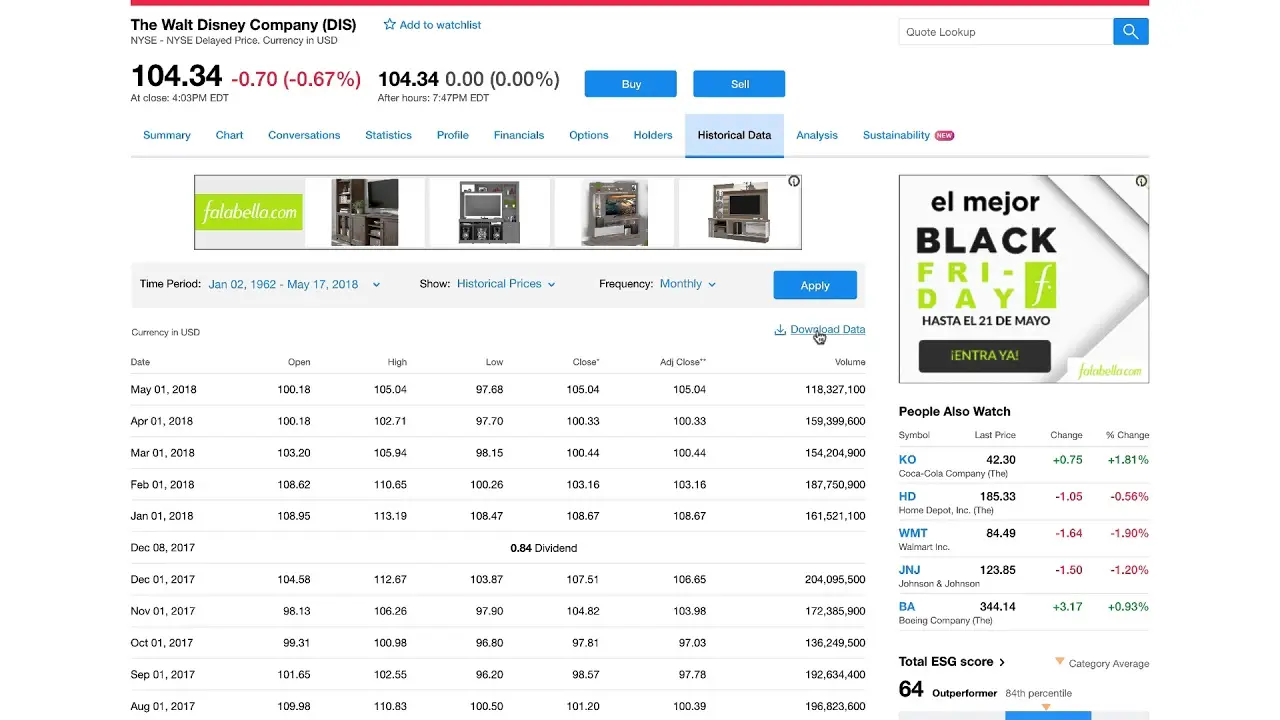Click the Download Data link
This screenshot has width=1280, height=720.
pyautogui.click(x=828, y=329)
